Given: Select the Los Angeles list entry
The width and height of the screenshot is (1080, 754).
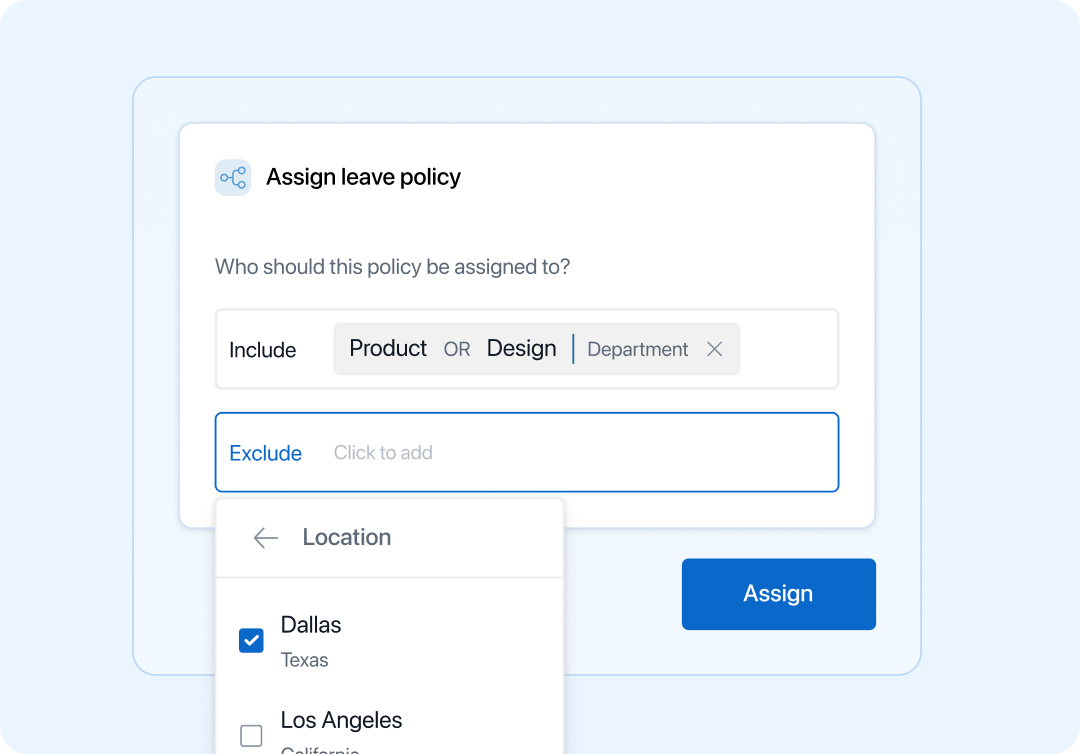Looking at the screenshot, I should [390, 730].
